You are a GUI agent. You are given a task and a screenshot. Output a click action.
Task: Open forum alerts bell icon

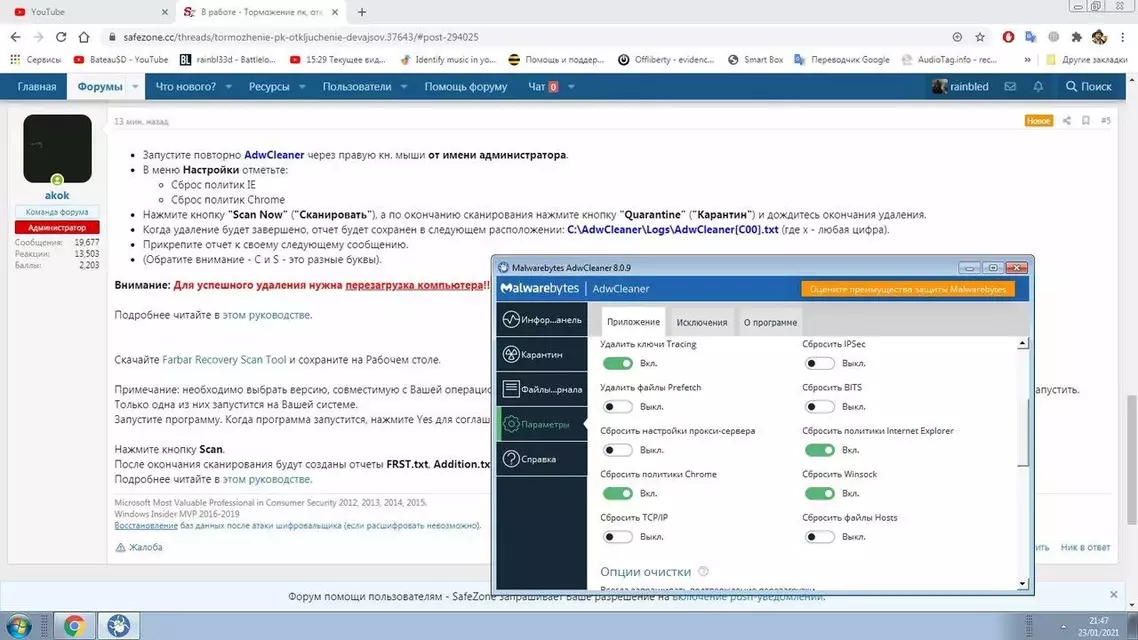(x=1038, y=86)
